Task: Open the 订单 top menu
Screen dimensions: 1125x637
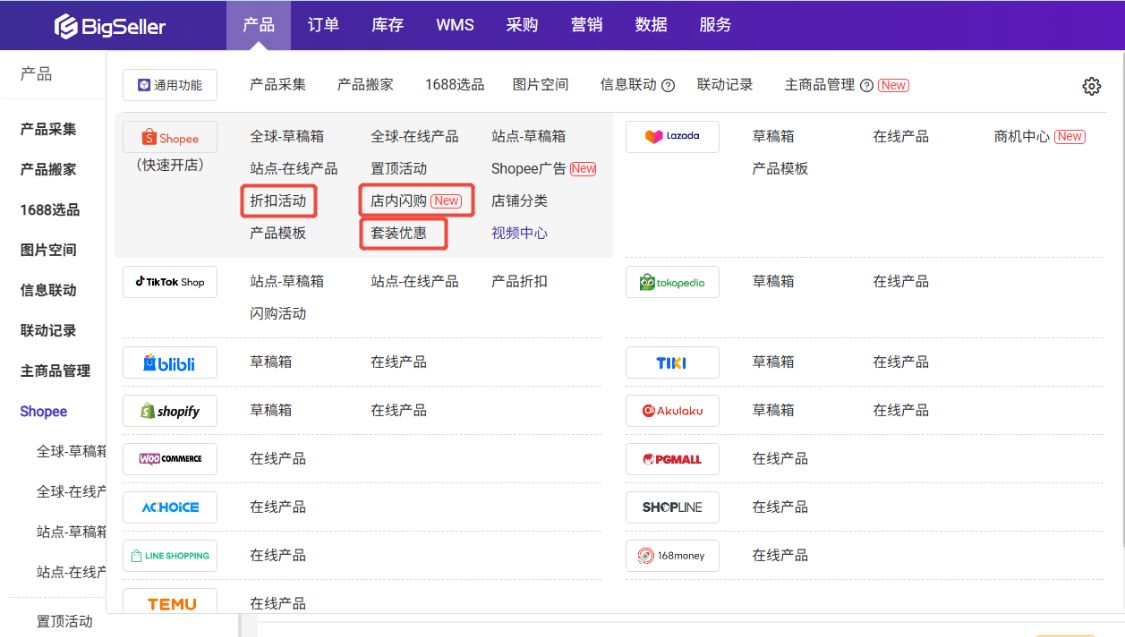Action: click(x=323, y=25)
